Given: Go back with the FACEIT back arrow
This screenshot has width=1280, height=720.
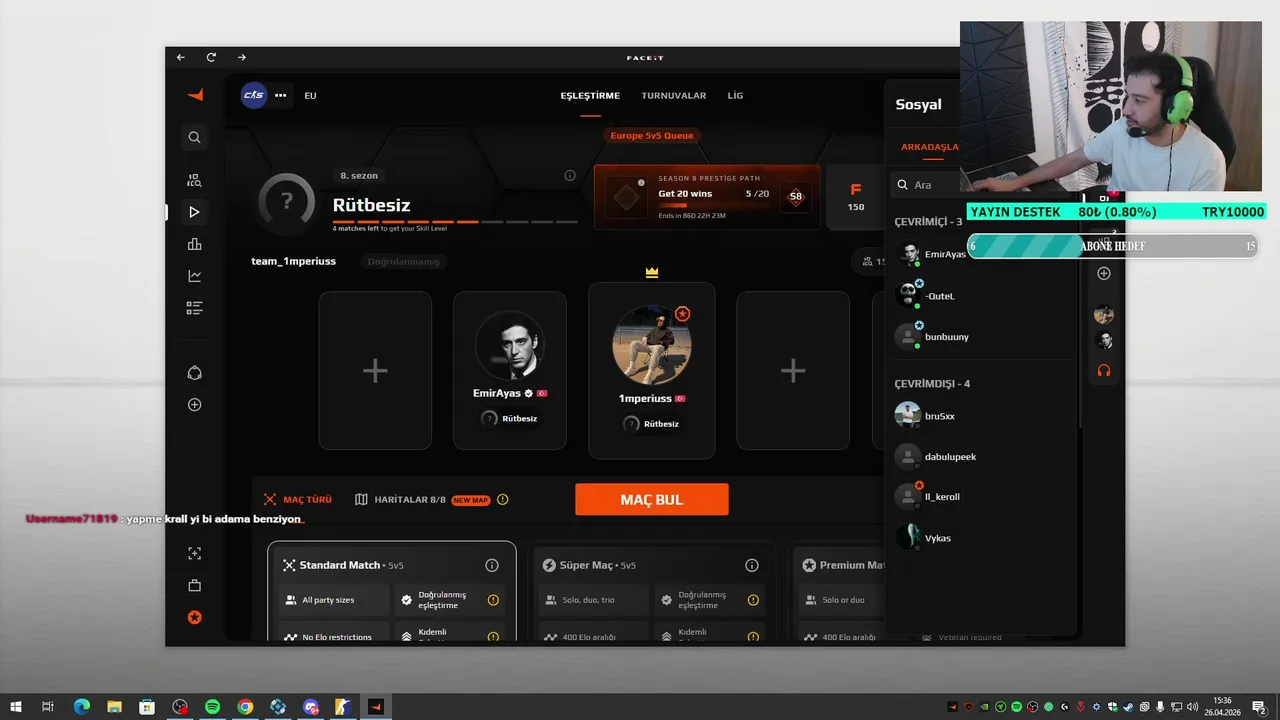Looking at the screenshot, I should (181, 58).
